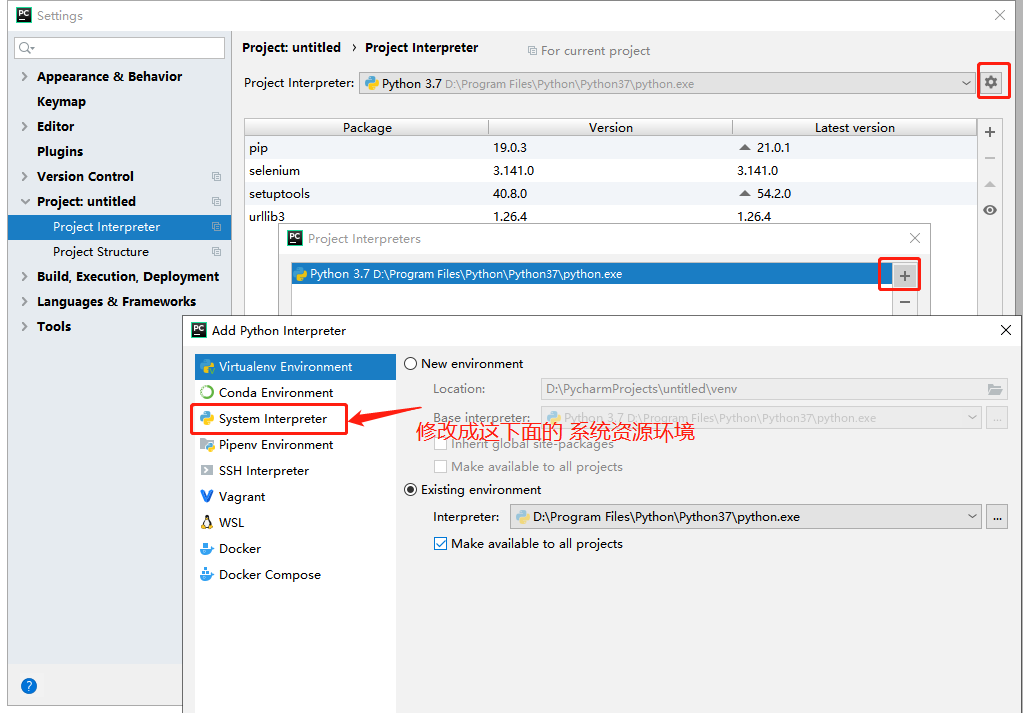Expand Build, Execution, Deployment section
The image size is (1023, 713).
pyautogui.click(x=24, y=277)
